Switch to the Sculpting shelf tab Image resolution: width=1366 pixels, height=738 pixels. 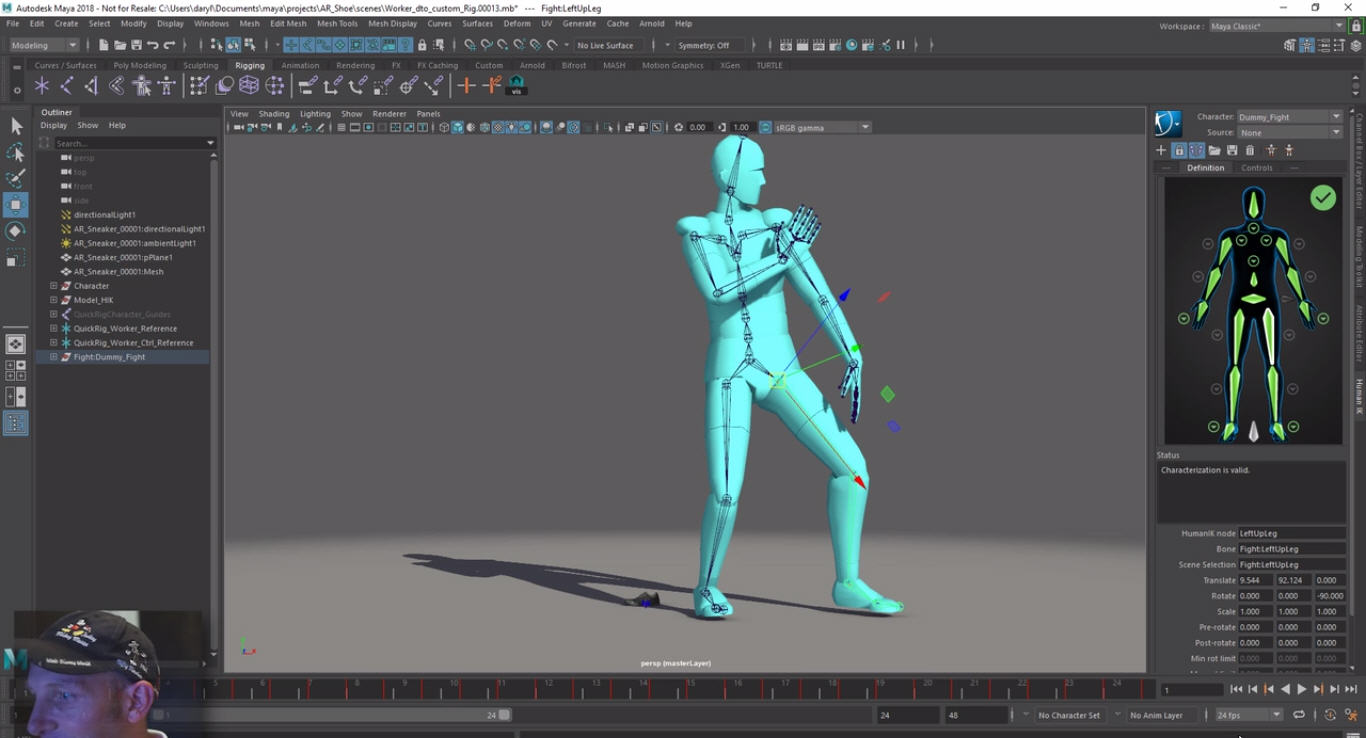coord(200,66)
